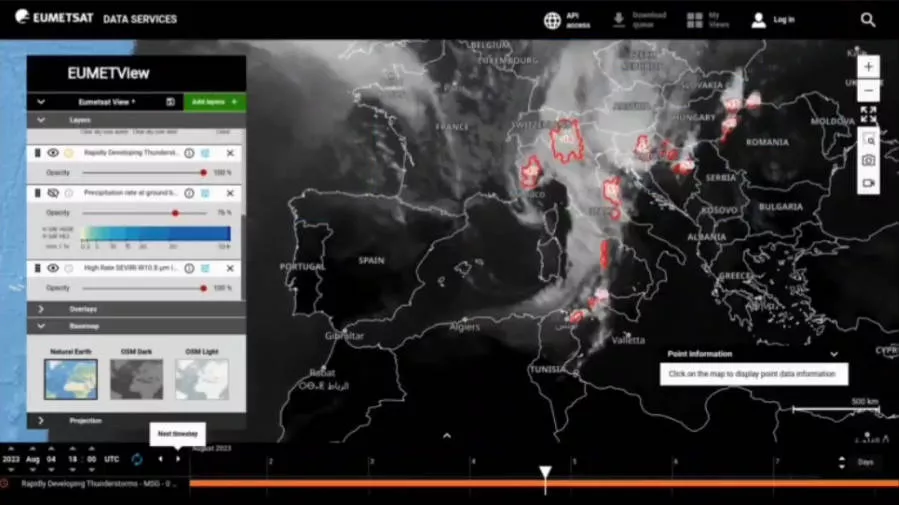This screenshot has width=899, height=505.
Task: Click the refresh time icon next to UTC
Action: tap(137, 459)
